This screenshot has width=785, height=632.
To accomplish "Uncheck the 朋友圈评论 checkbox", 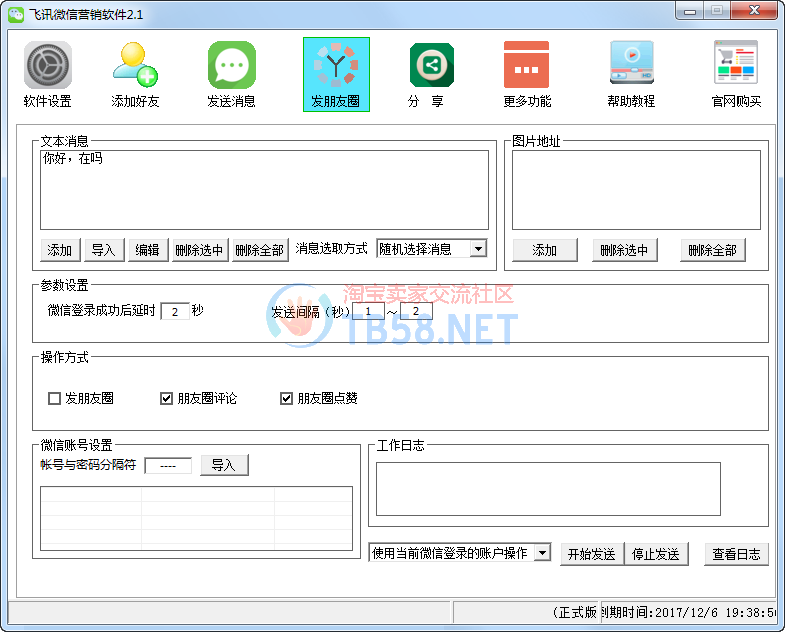I will pyautogui.click(x=167, y=399).
